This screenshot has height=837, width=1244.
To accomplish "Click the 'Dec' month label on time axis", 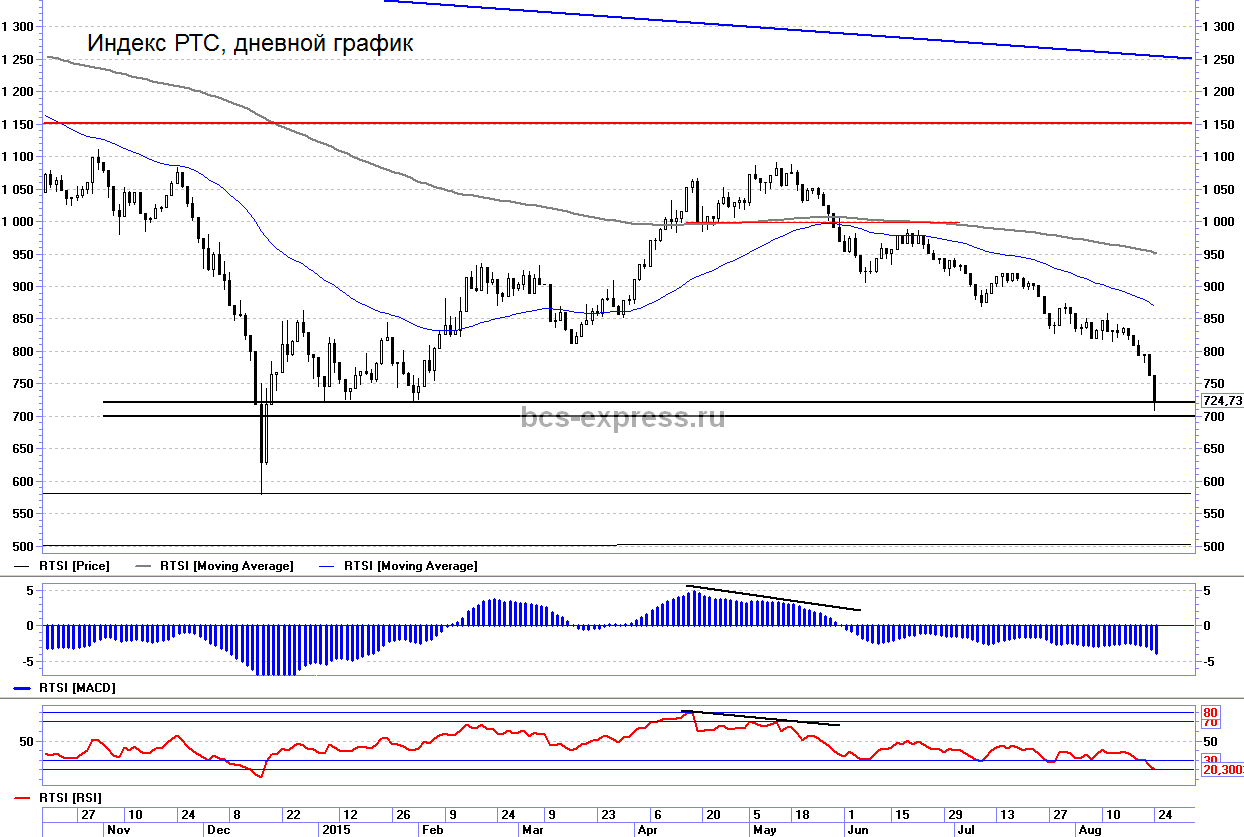I will 217,830.
